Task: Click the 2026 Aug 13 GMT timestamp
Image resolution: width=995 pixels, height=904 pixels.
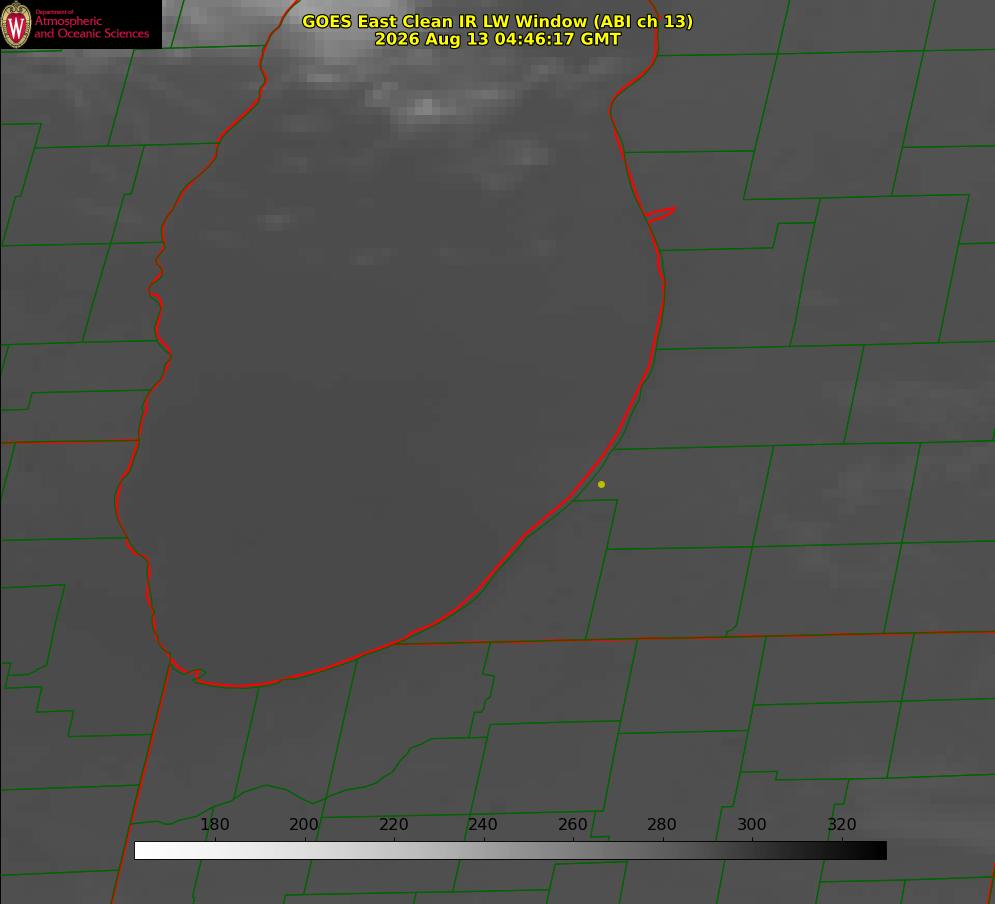Action: pos(497,39)
